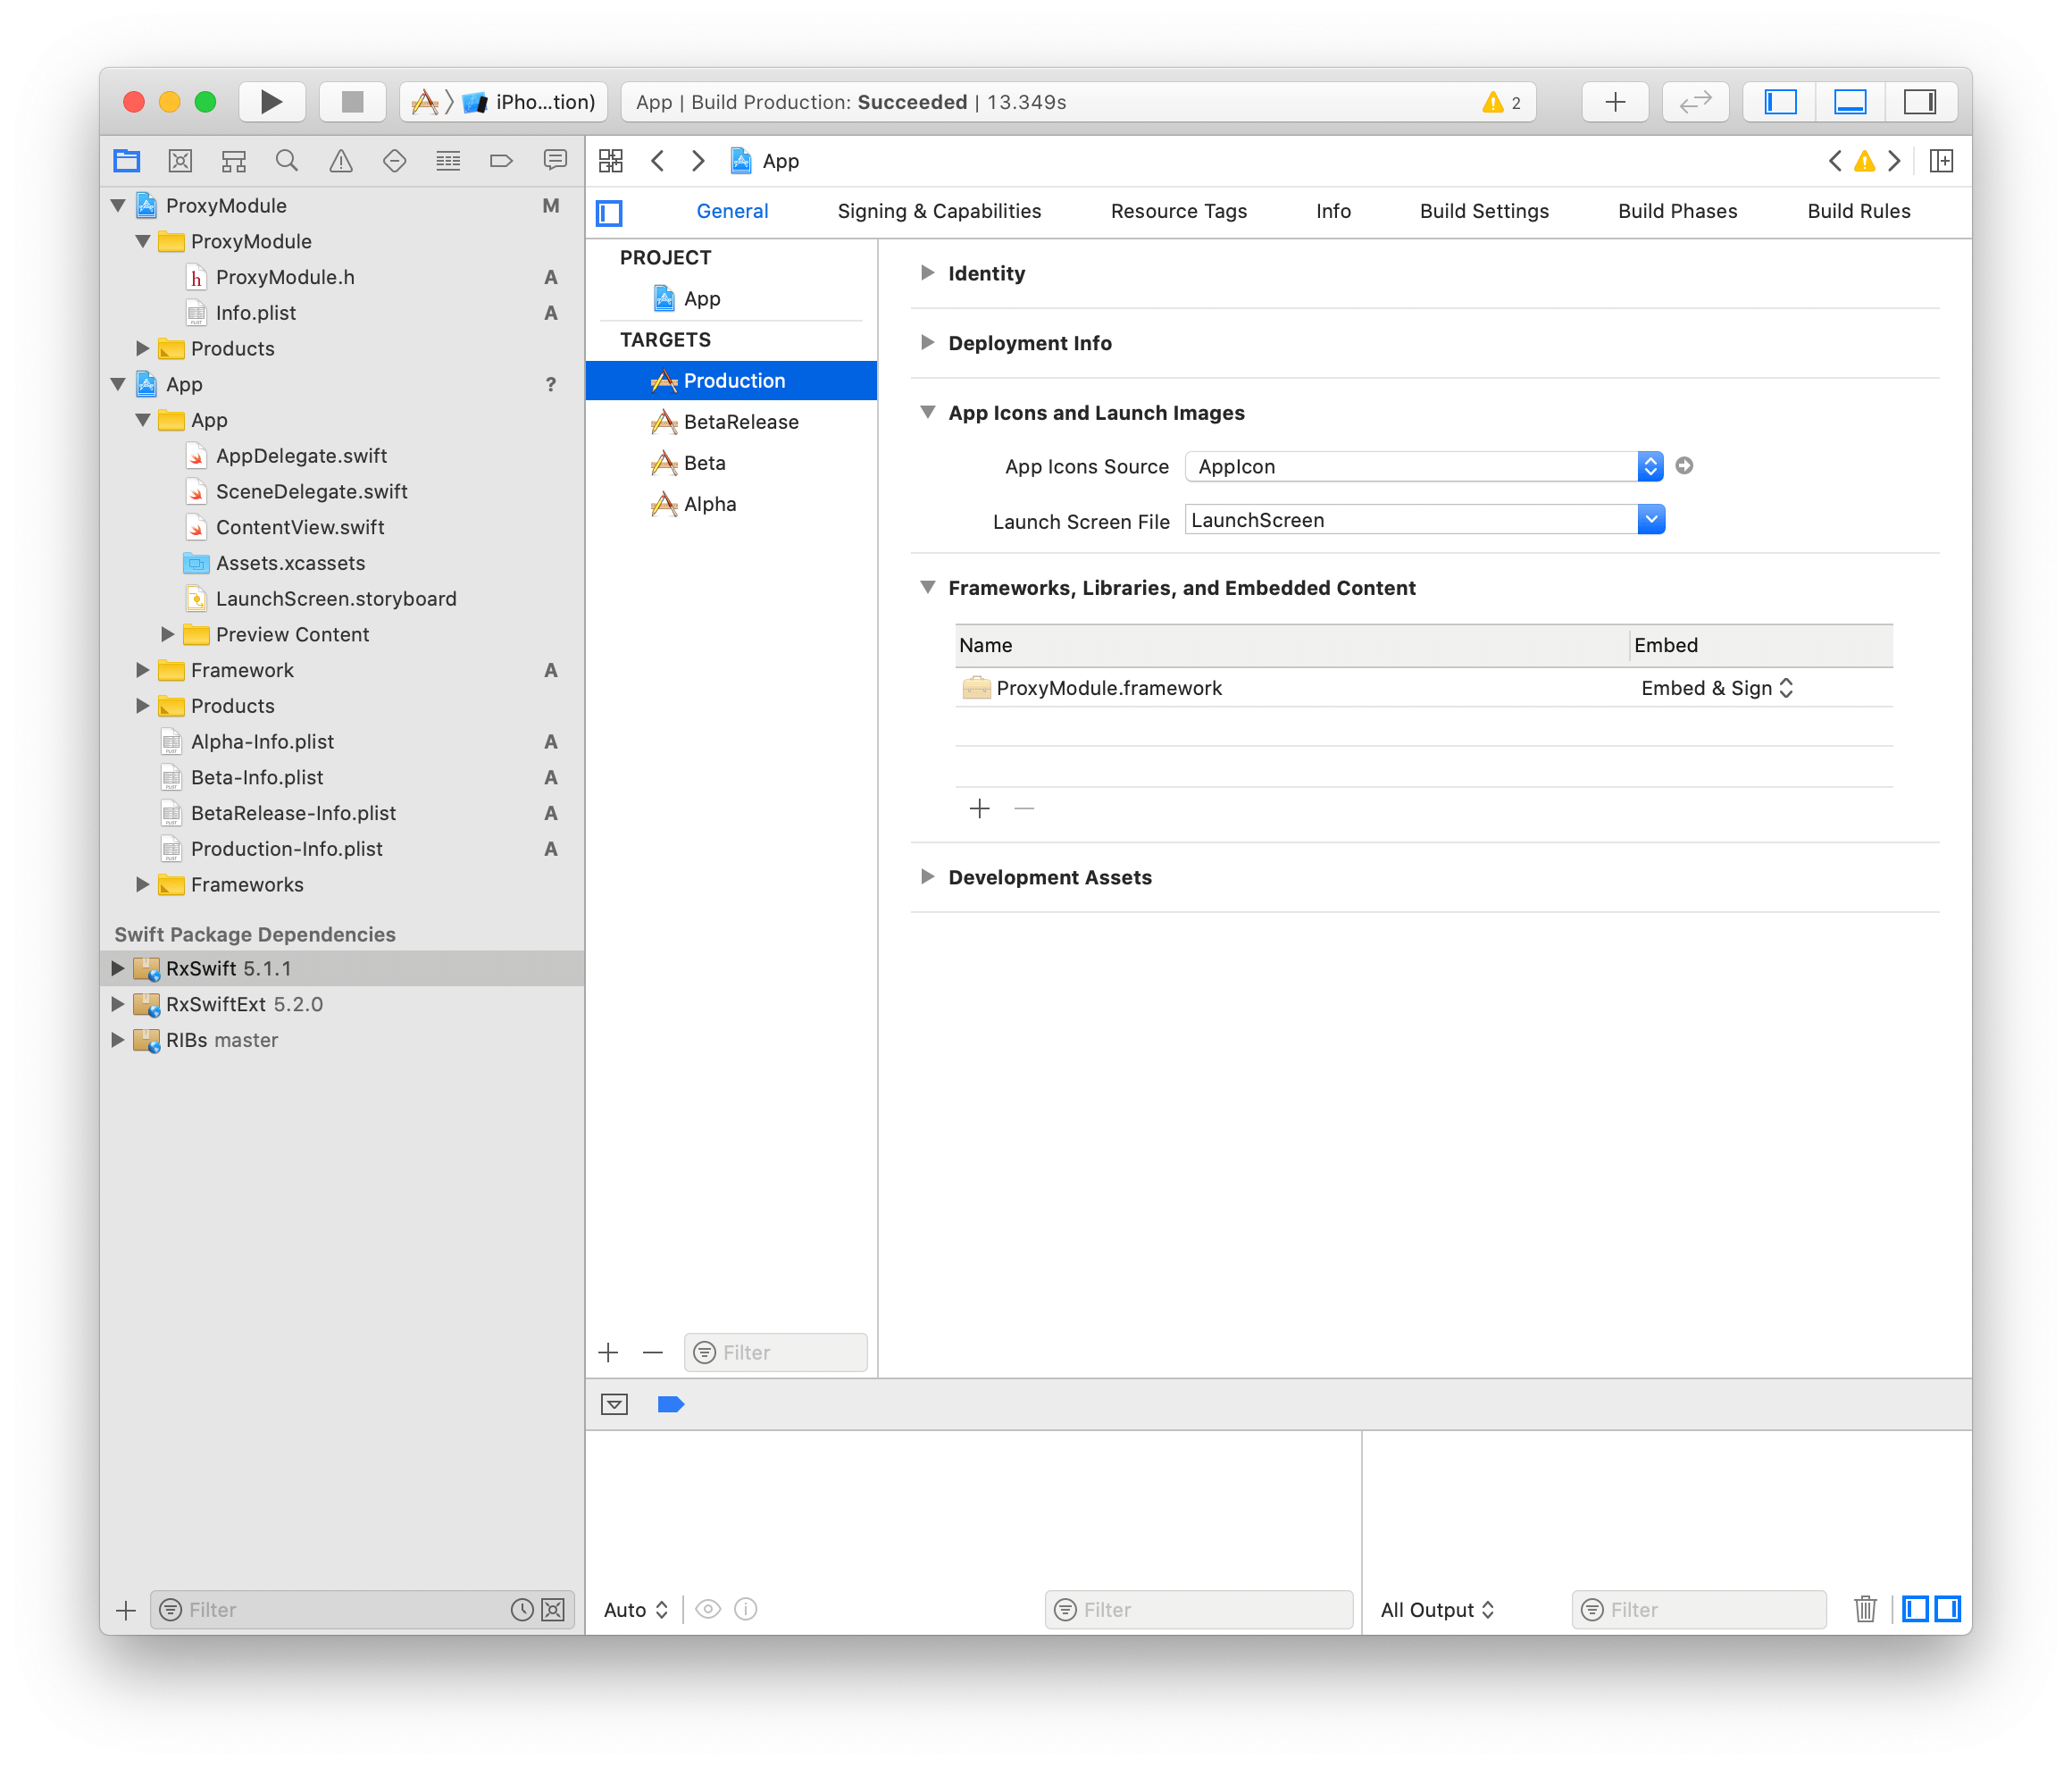Select the ProxyModule.framework row
The width and height of the screenshot is (2072, 1767).
point(1423,688)
